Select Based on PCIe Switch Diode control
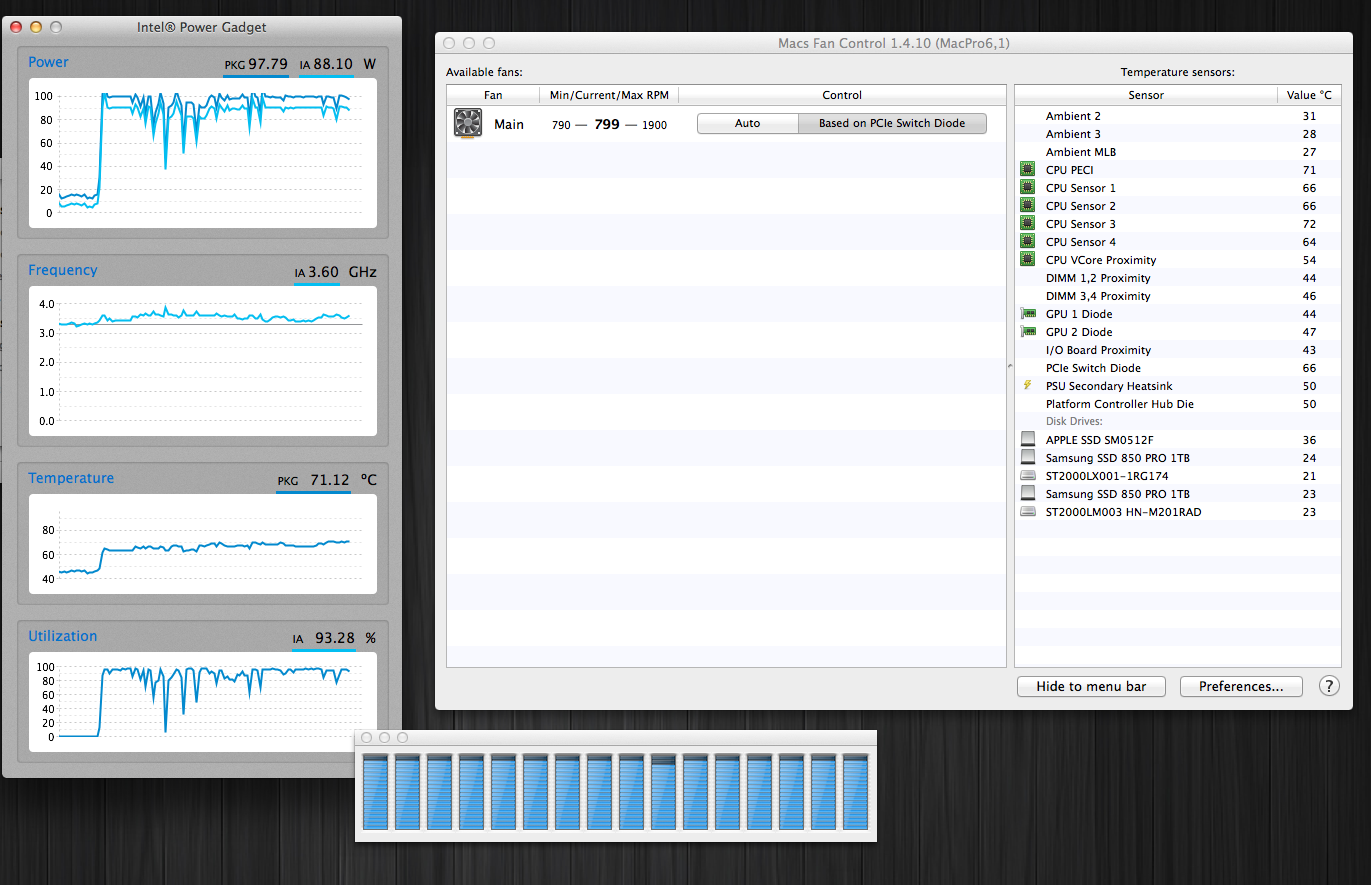This screenshot has width=1371, height=885. pos(892,123)
